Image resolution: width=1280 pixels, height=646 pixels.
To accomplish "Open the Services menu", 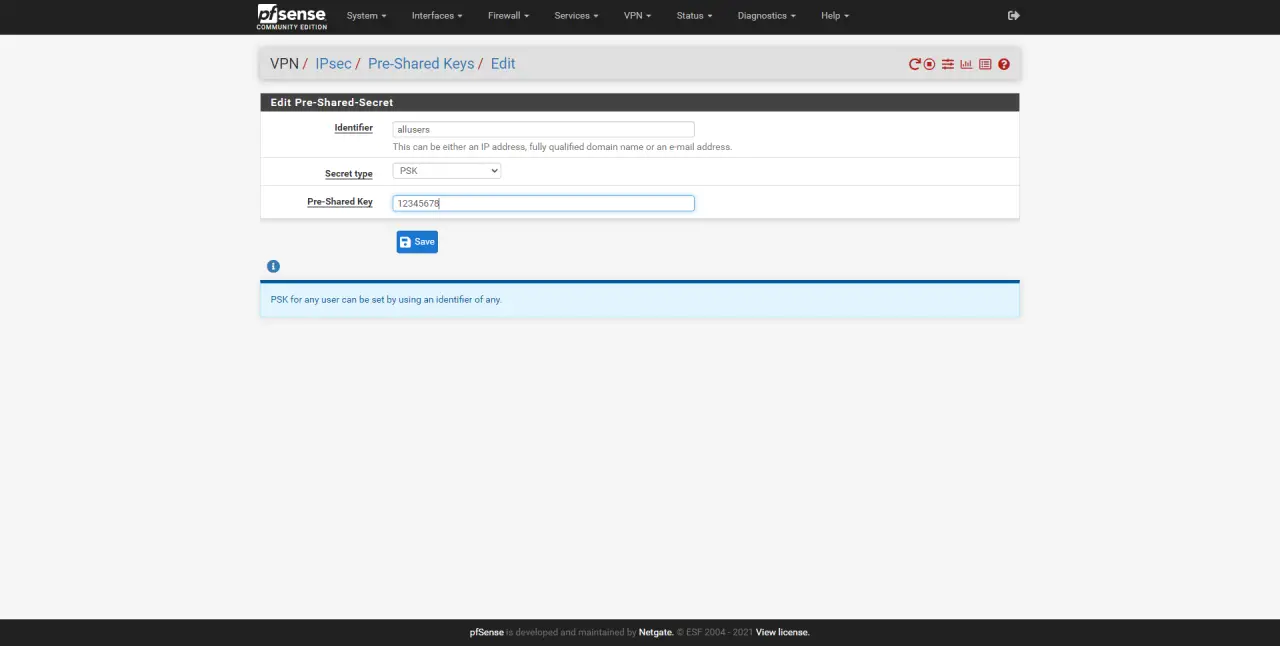I will pos(576,16).
